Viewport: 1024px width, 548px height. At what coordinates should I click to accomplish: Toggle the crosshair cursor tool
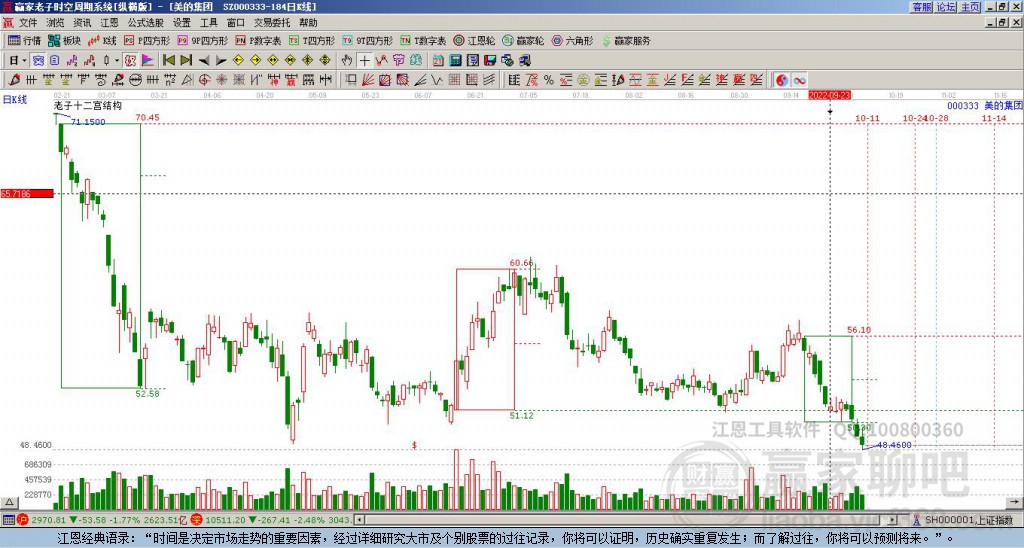(364, 61)
